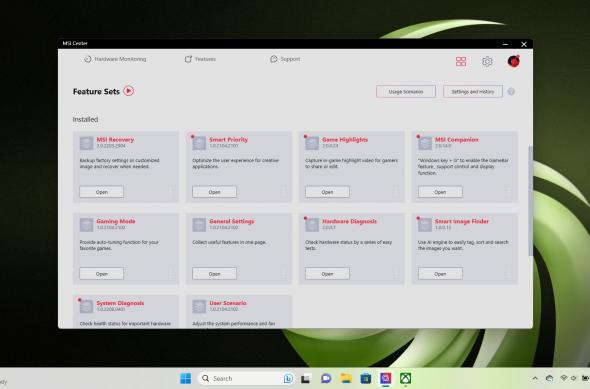
Task: Click the Smart Priority title
Action: point(228,140)
